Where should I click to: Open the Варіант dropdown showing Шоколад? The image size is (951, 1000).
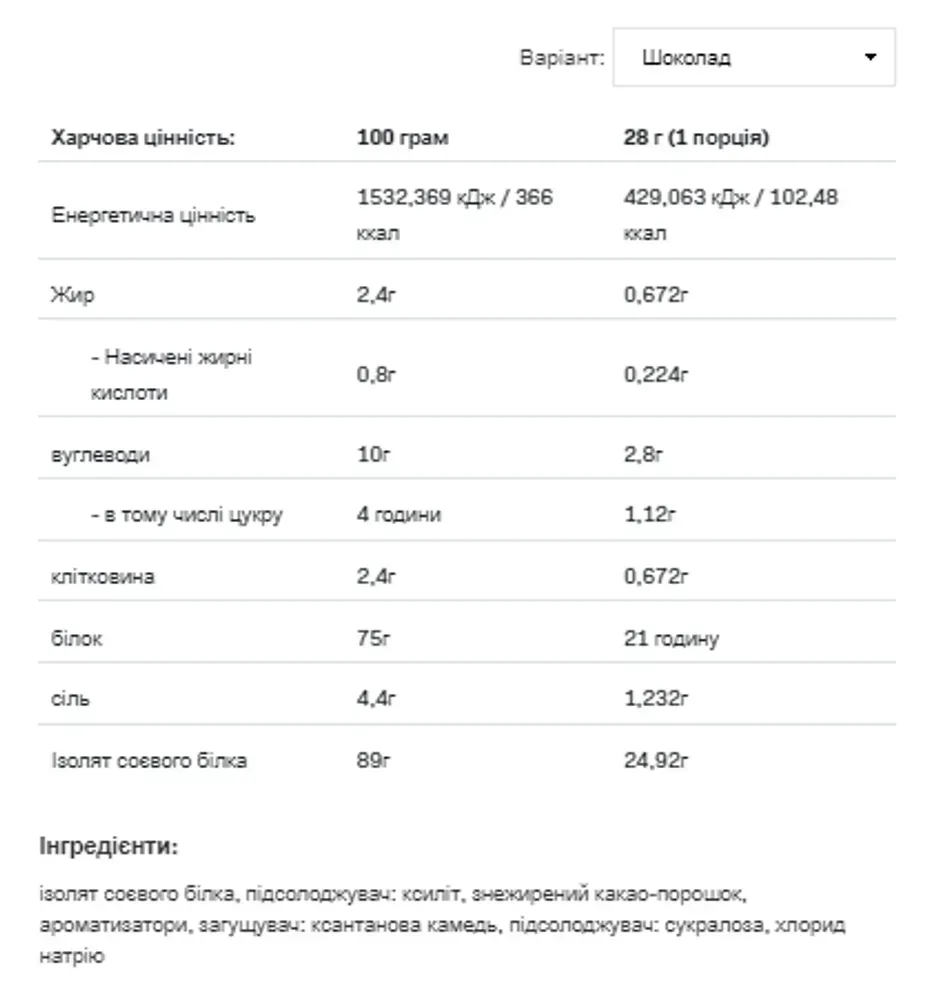[754, 57]
